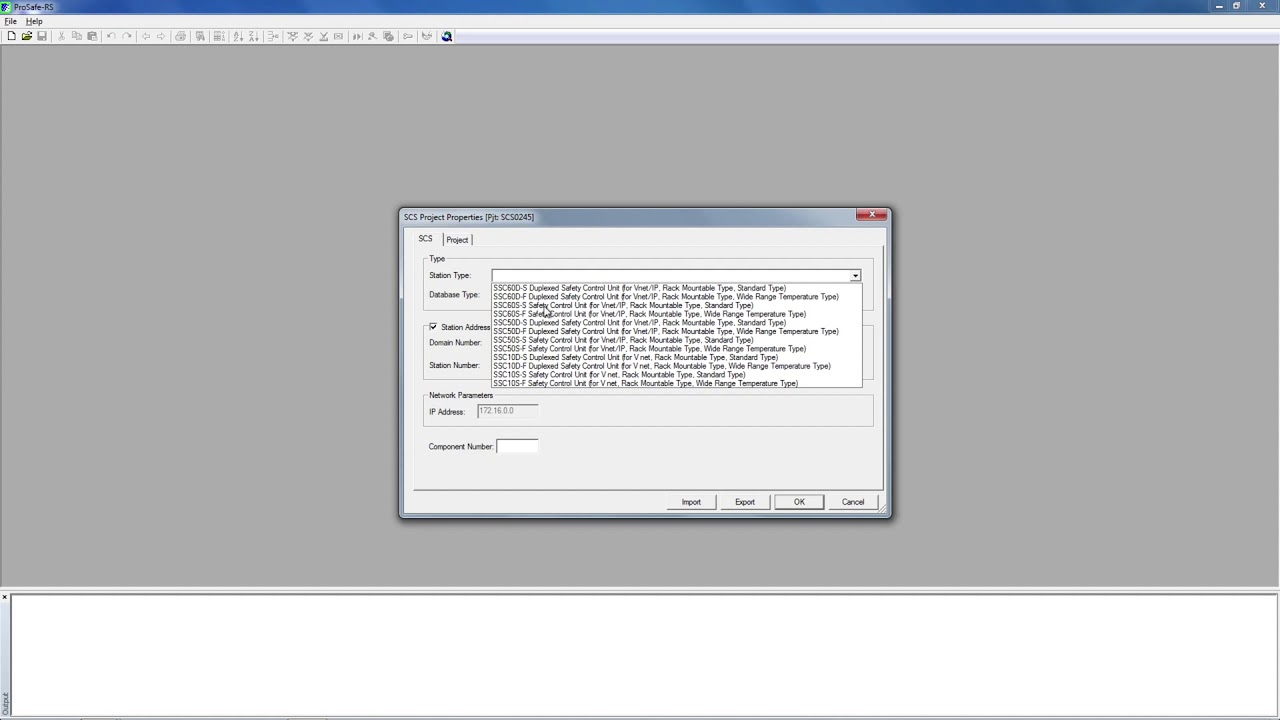Choose SSC50D-F Duplexed Wide Range option

click(676, 331)
